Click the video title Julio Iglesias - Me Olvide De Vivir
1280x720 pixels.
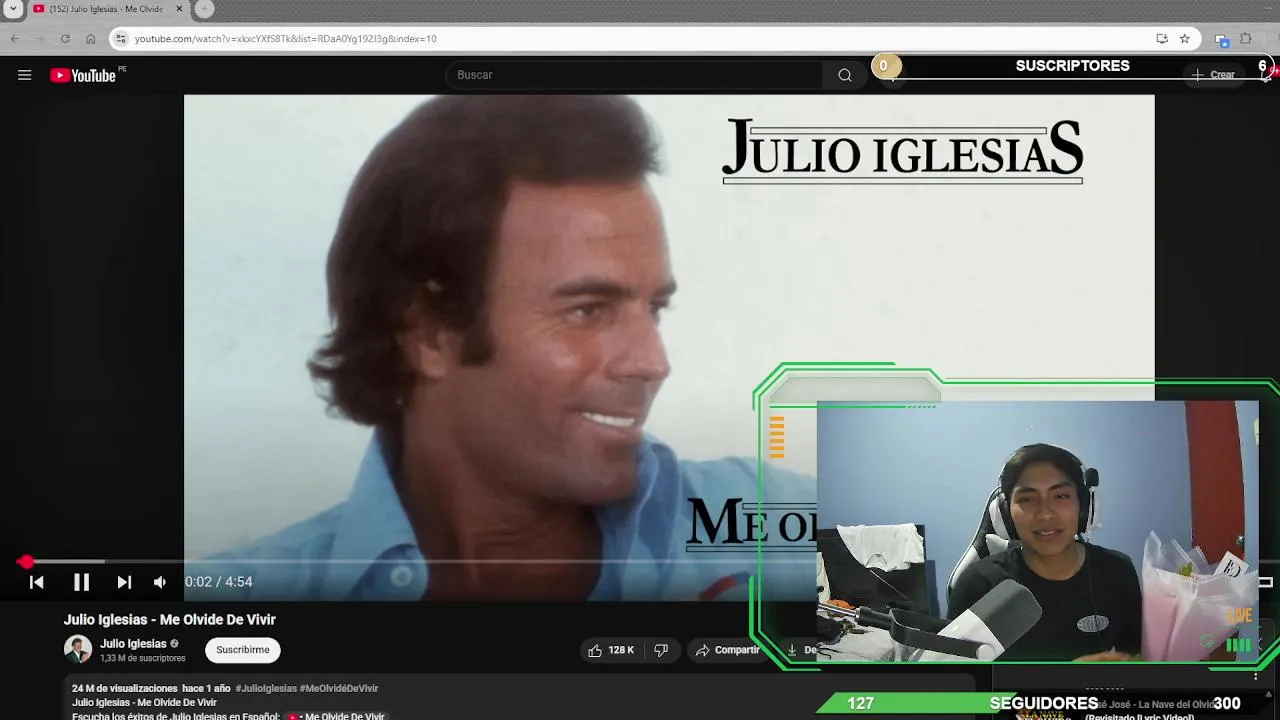[170, 620]
